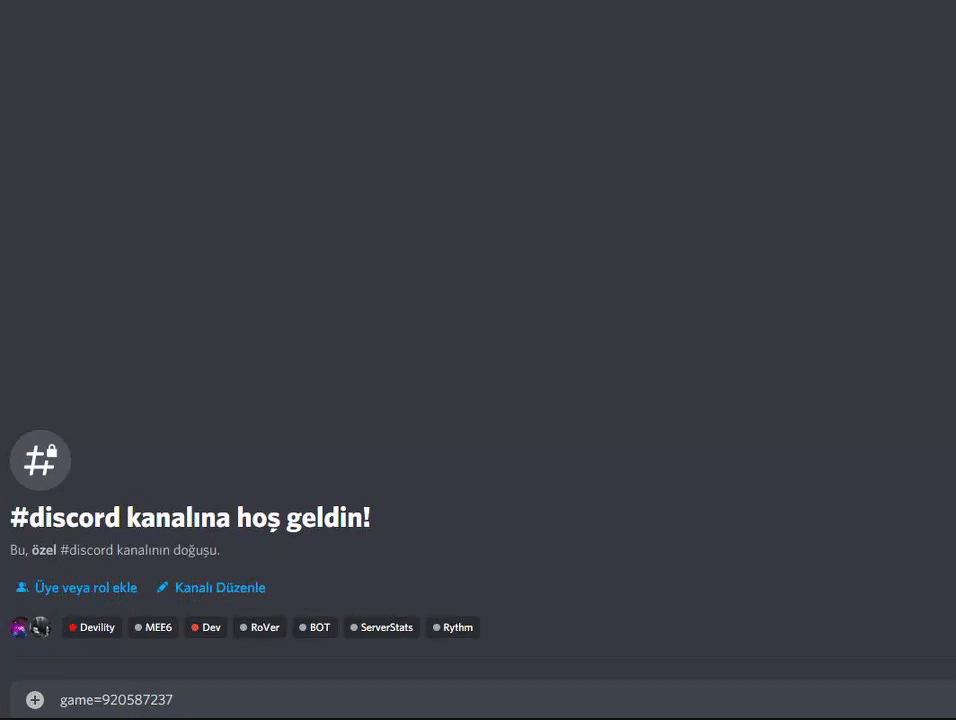Image resolution: width=956 pixels, height=720 pixels.
Task: Click the locked hashtag channel icon
Action: (40, 460)
